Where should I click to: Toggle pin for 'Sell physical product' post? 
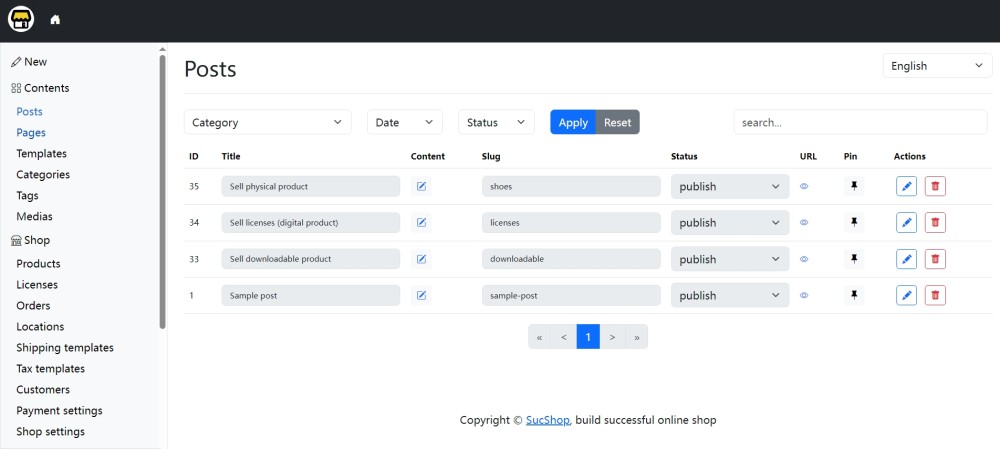853,186
